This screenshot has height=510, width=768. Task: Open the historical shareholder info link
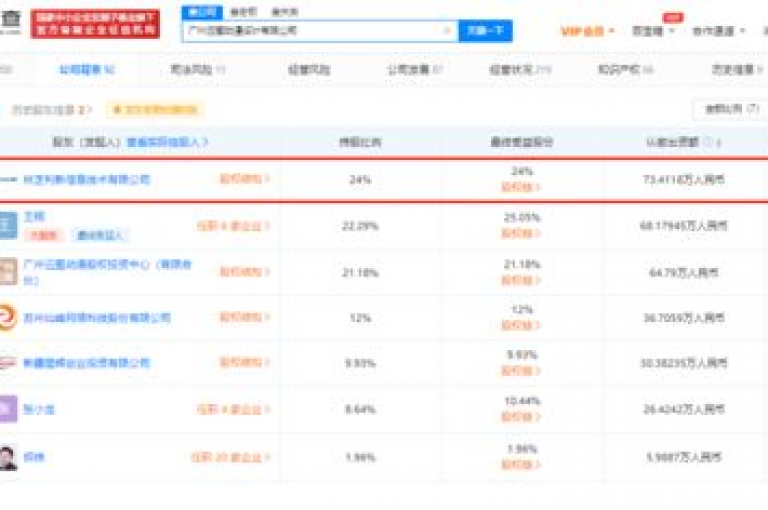pyautogui.click(x=52, y=110)
